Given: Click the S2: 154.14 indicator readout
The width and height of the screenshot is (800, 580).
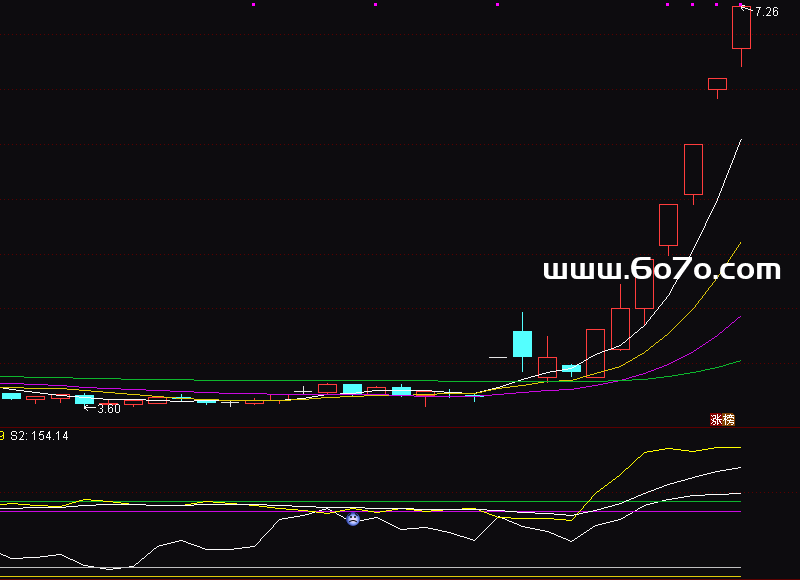Looking at the screenshot, I should (39, 436).
